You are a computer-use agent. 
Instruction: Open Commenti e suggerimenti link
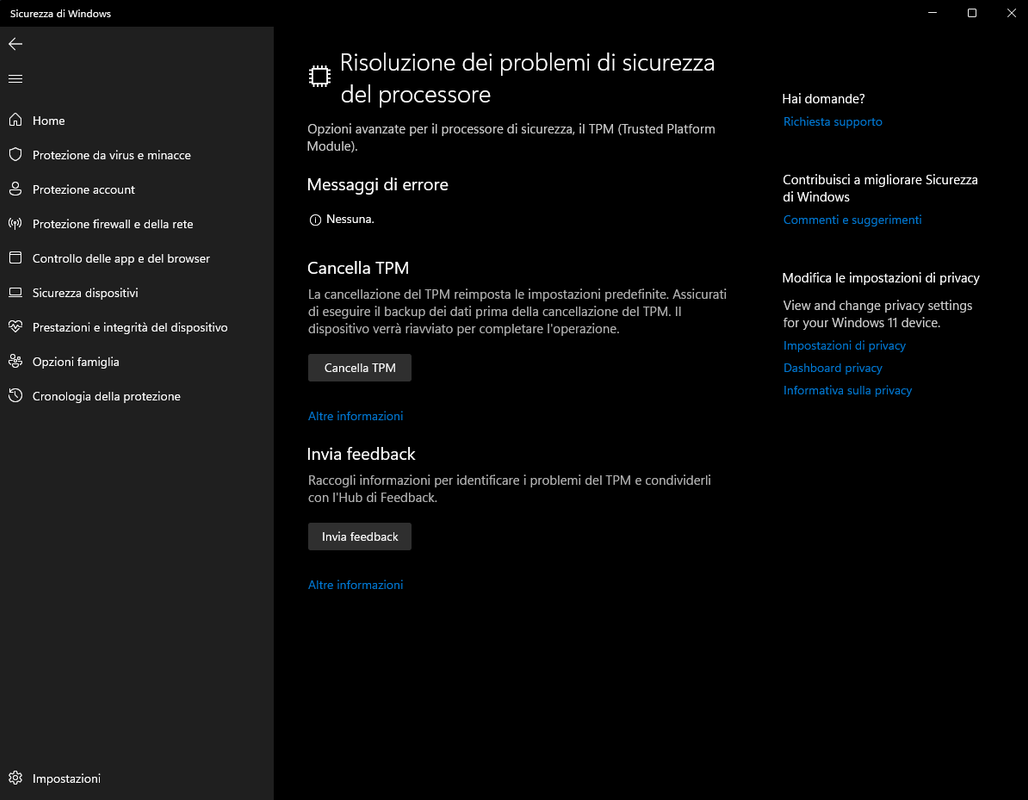click(x=852, y=220)
